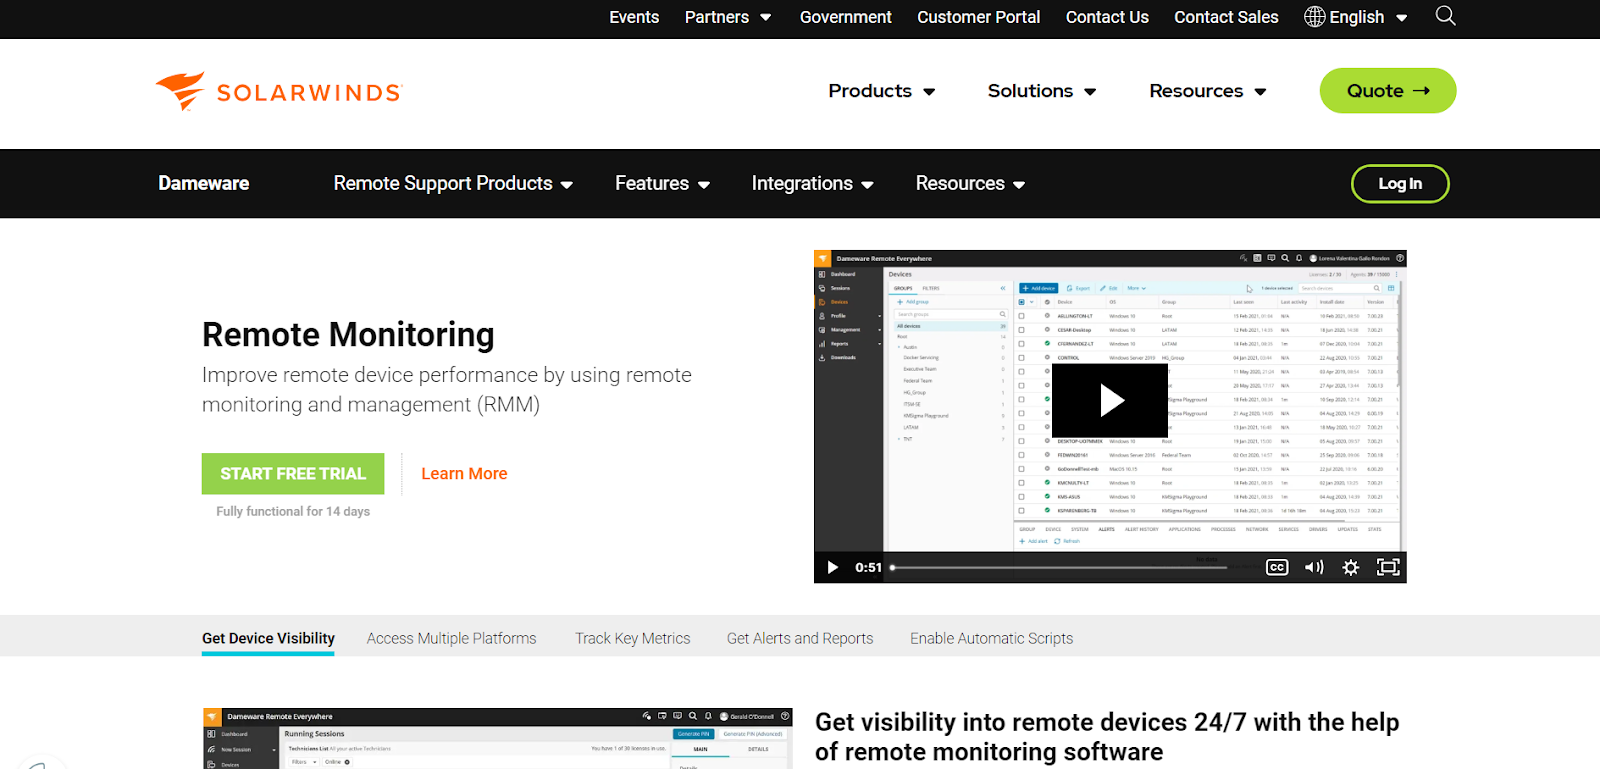The image size is (1600, 769).
Task: Open the search magnifier icon
Action: pos(1445,16)
